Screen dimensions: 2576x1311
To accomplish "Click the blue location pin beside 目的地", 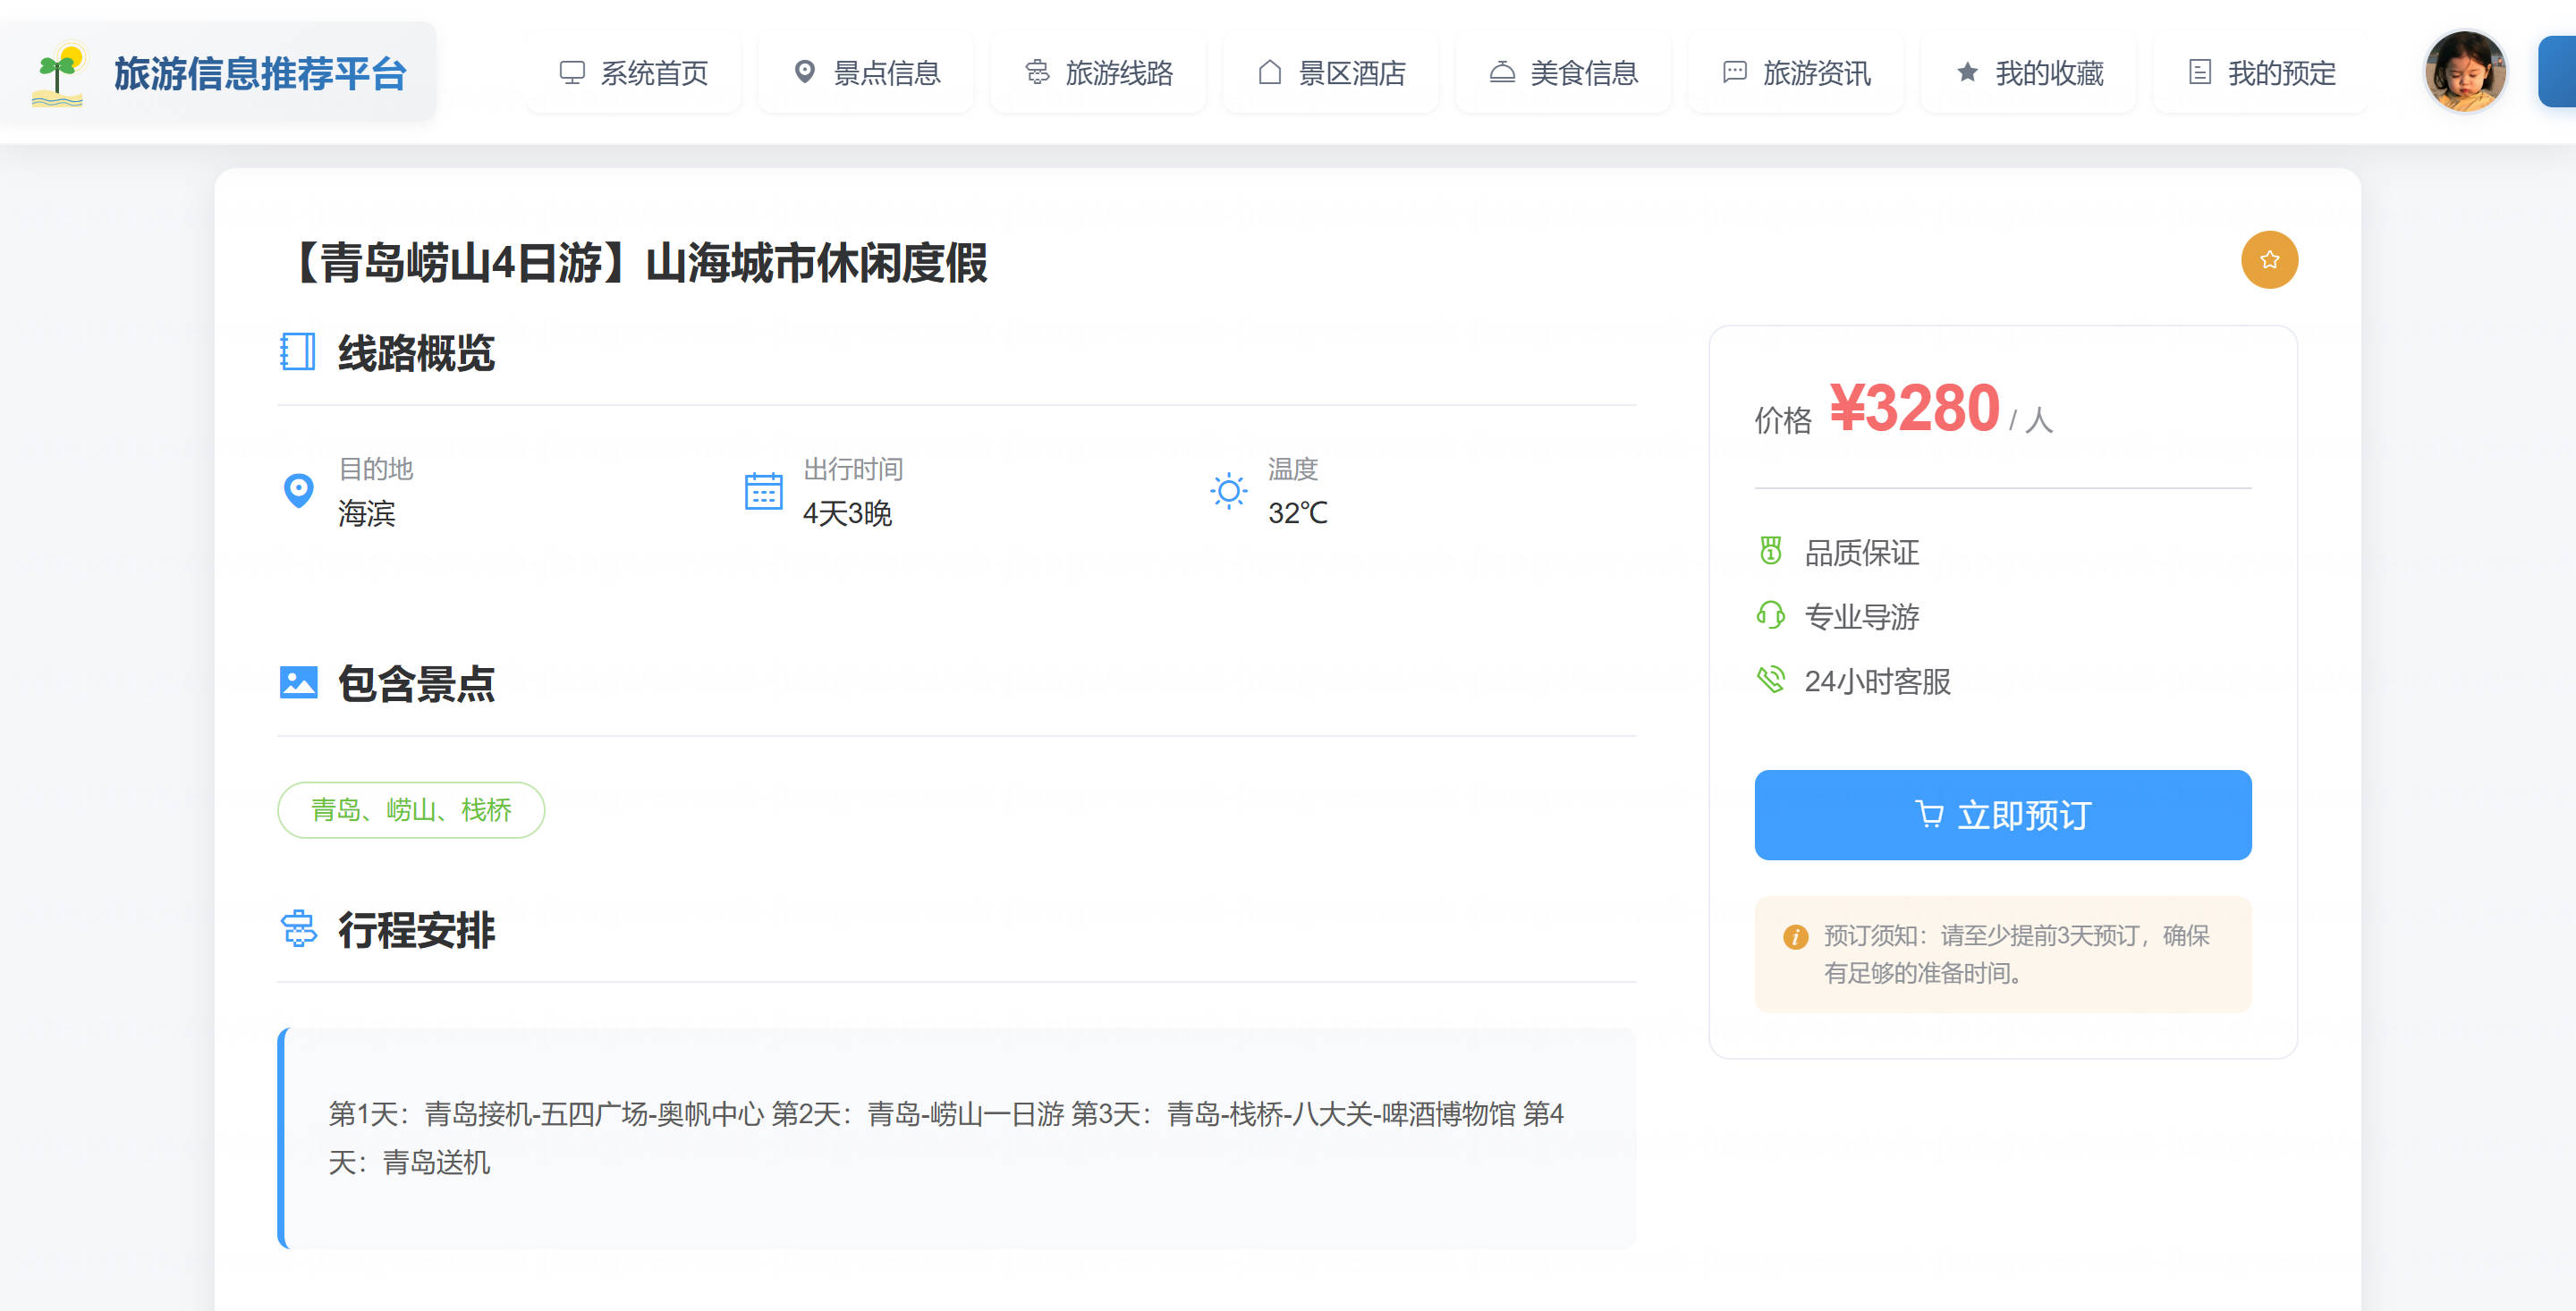I will pyautogui.click(x=298, y=491).
